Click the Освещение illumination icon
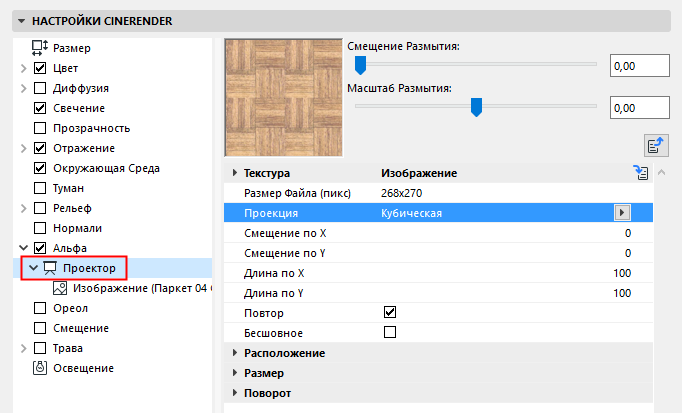Viewport: 682px width, 413px height. tap(41, 368)
